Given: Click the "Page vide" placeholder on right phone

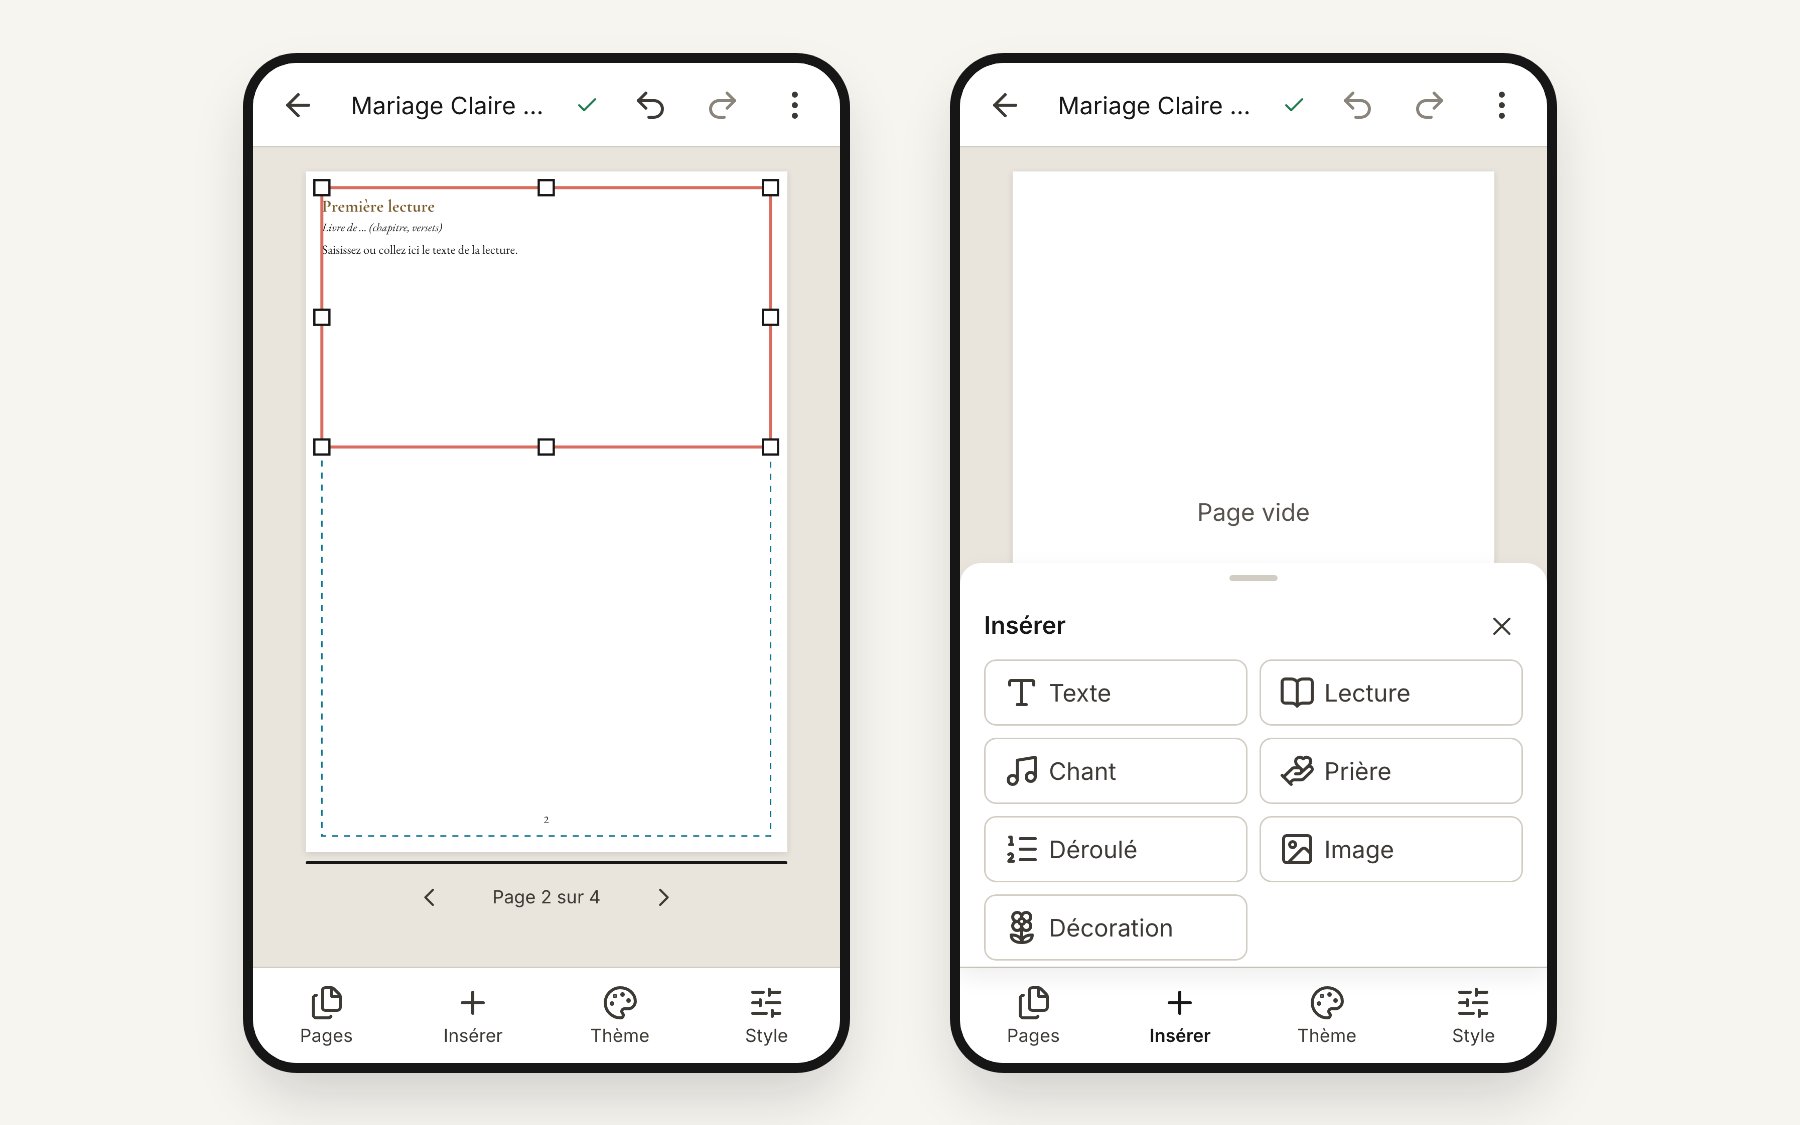Looking at the screenshot, I should click(1253, 512).
